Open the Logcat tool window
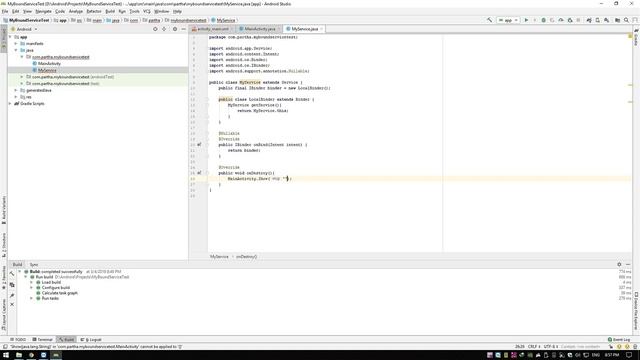The height and width of the screenshot is (360, 640). click(x=91, y=339)
